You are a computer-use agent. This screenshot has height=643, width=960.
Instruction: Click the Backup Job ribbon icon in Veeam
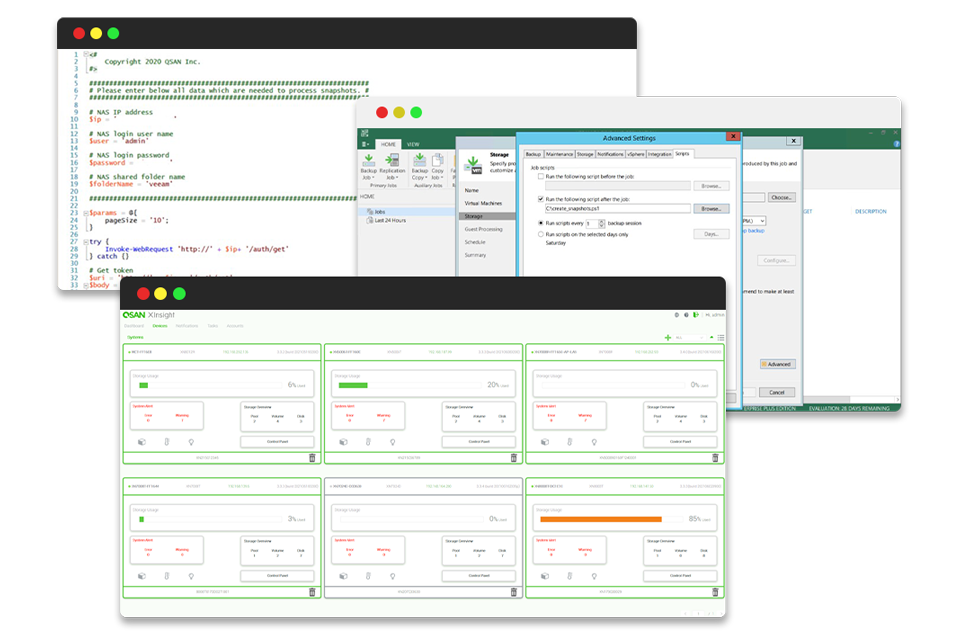point(369,166)
